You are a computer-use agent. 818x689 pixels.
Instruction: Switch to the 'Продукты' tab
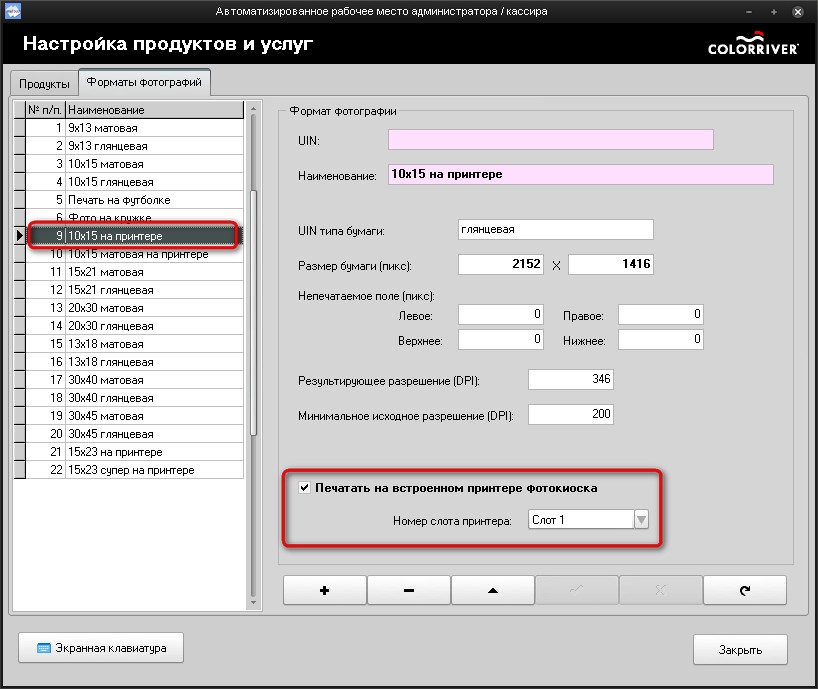click(x=44, y=83)
